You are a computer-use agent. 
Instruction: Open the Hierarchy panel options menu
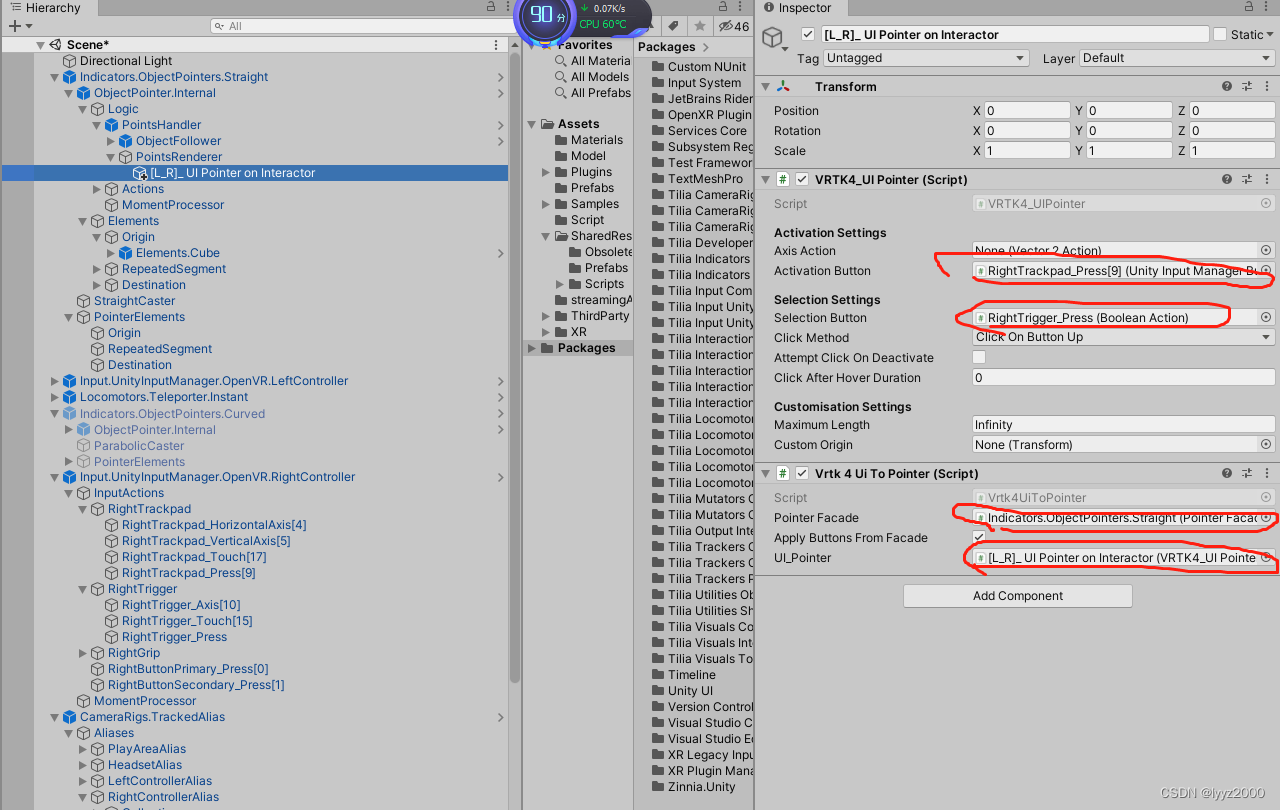[x=509, y=7]
